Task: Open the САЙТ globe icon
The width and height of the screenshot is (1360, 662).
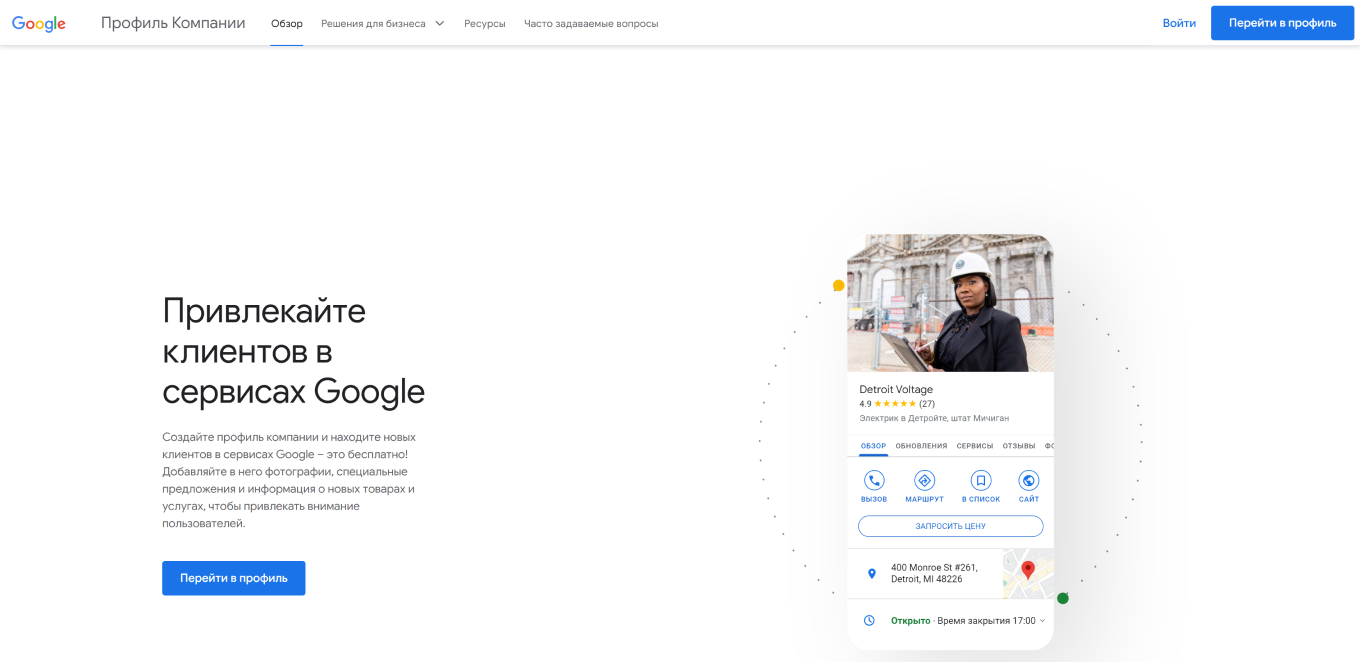Action: pos(1029,481)
